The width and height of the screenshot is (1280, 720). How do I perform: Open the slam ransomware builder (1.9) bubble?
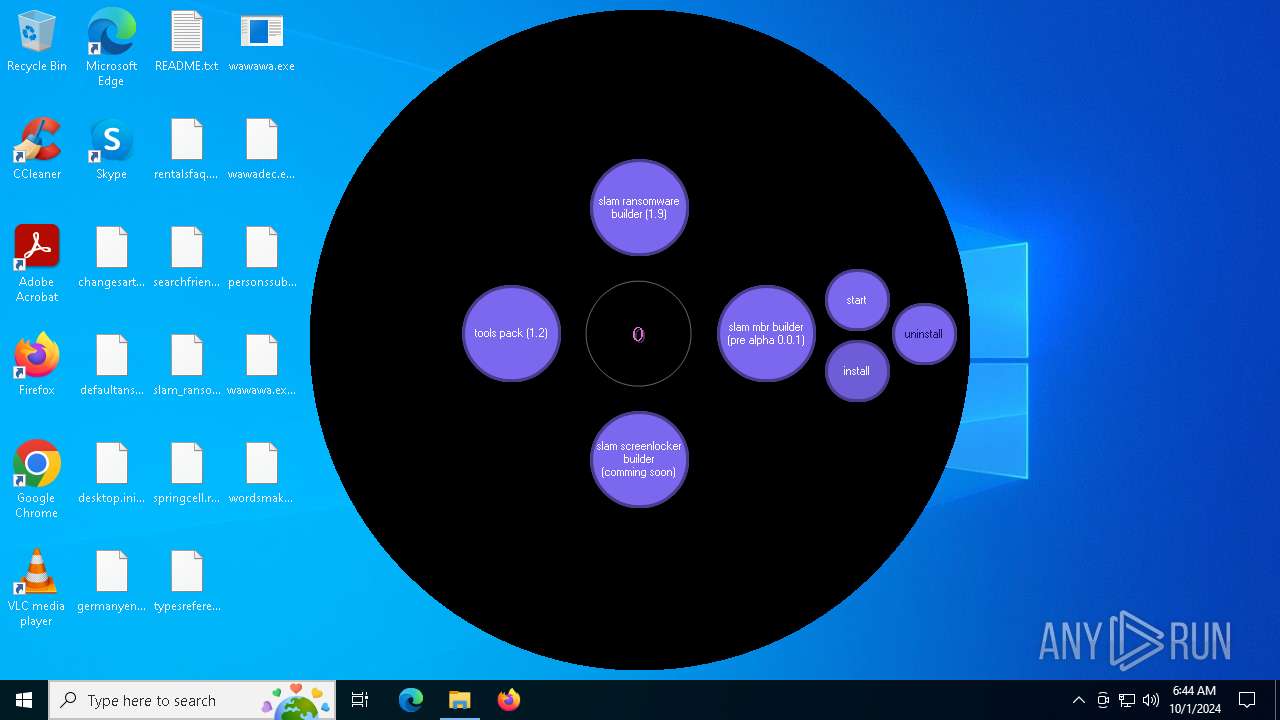639,207
